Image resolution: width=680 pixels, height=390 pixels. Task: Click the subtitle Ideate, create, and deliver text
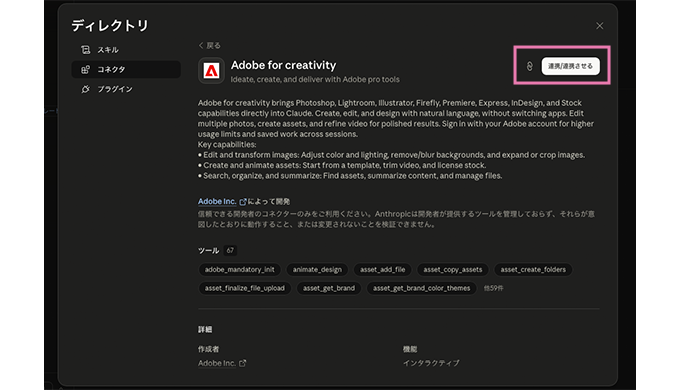click(315, 80)
